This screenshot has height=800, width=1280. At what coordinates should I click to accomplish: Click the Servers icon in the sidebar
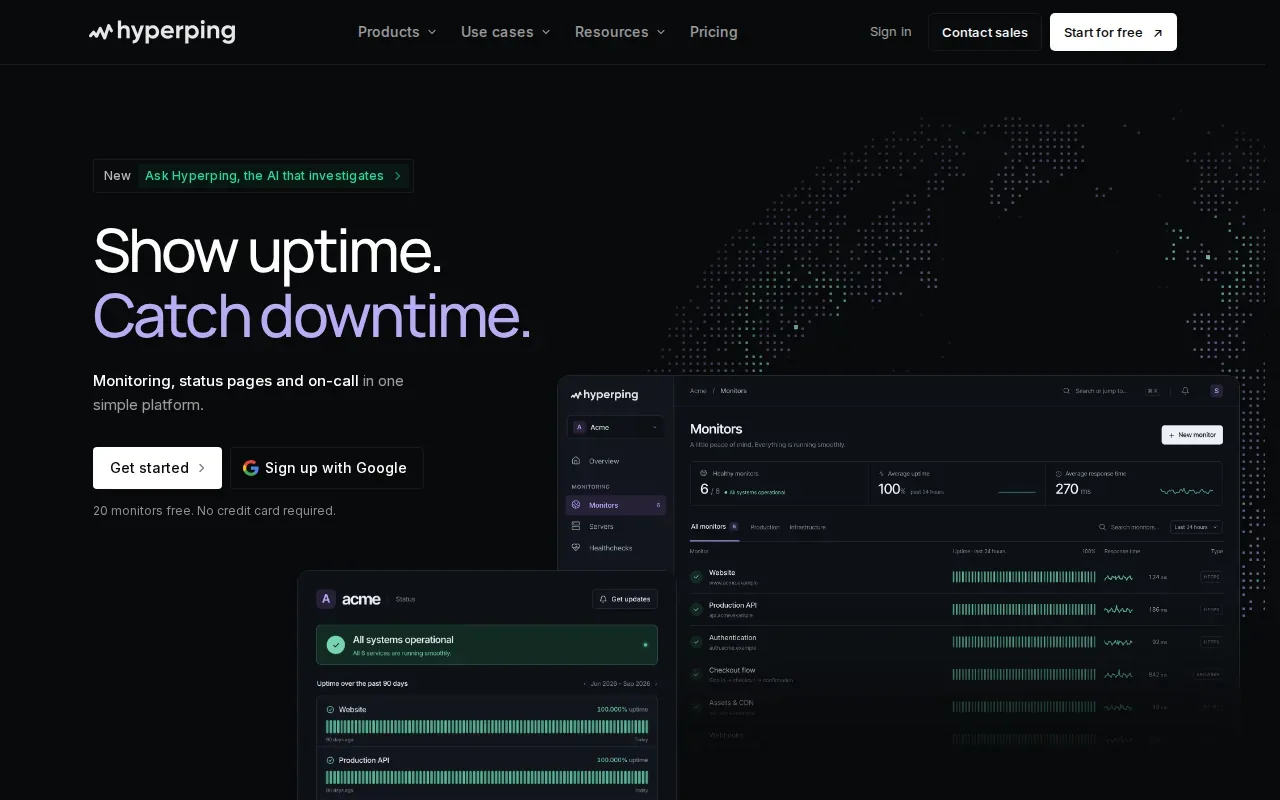point(576,526)
